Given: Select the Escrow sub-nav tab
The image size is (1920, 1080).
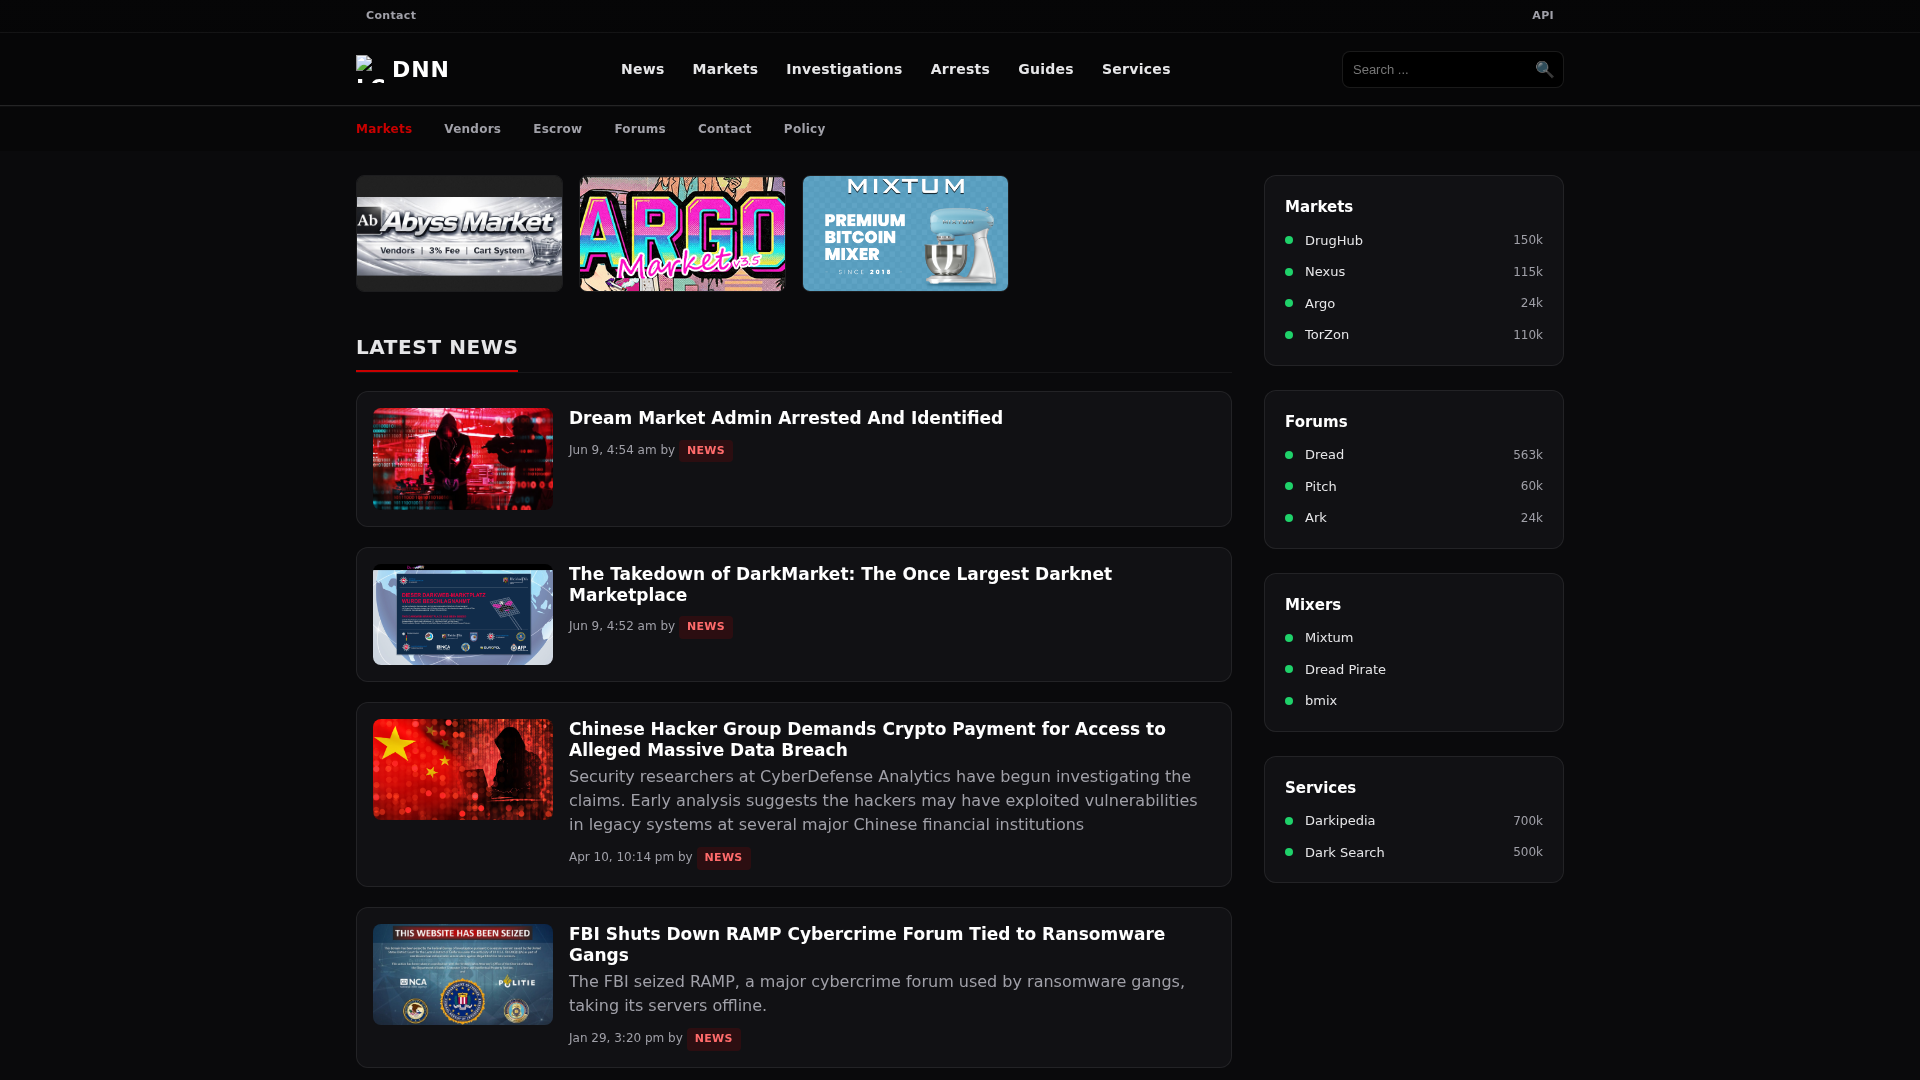Looking at the screenshot, I should pos(557,129).
